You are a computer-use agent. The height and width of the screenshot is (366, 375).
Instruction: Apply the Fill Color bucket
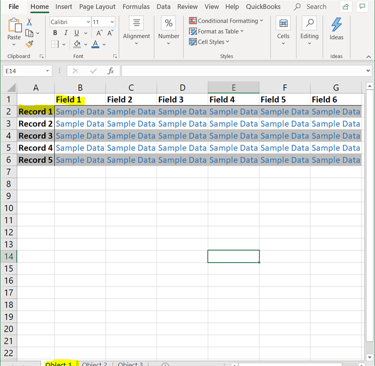click(77, 44)
